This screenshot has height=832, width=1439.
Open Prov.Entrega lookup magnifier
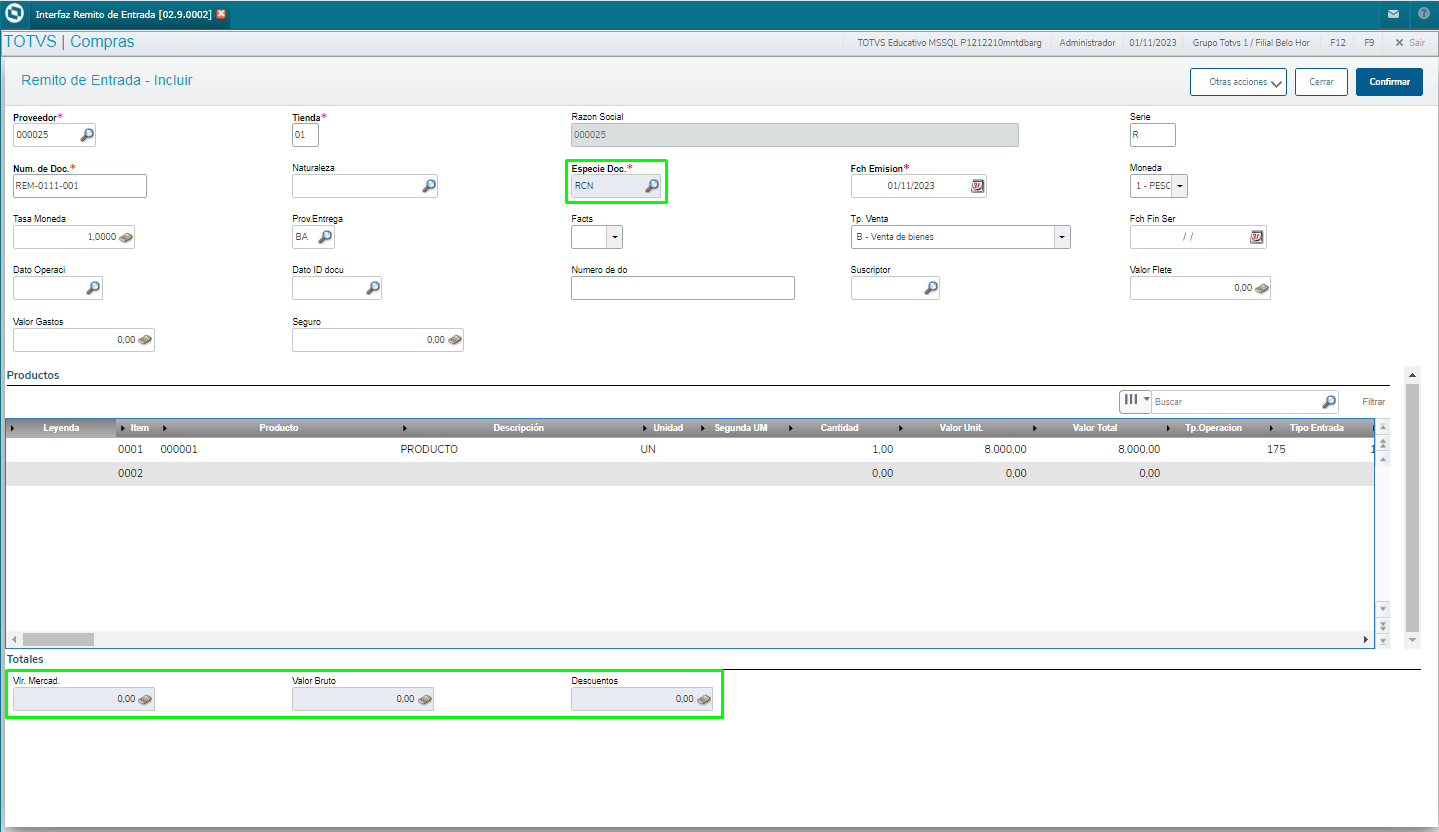[x=325, y=237]
